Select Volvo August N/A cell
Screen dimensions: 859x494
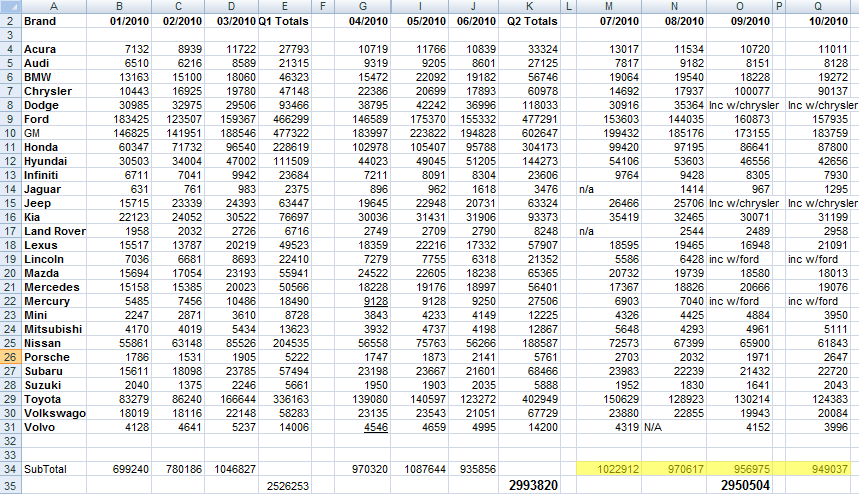[x=674, y=427]
